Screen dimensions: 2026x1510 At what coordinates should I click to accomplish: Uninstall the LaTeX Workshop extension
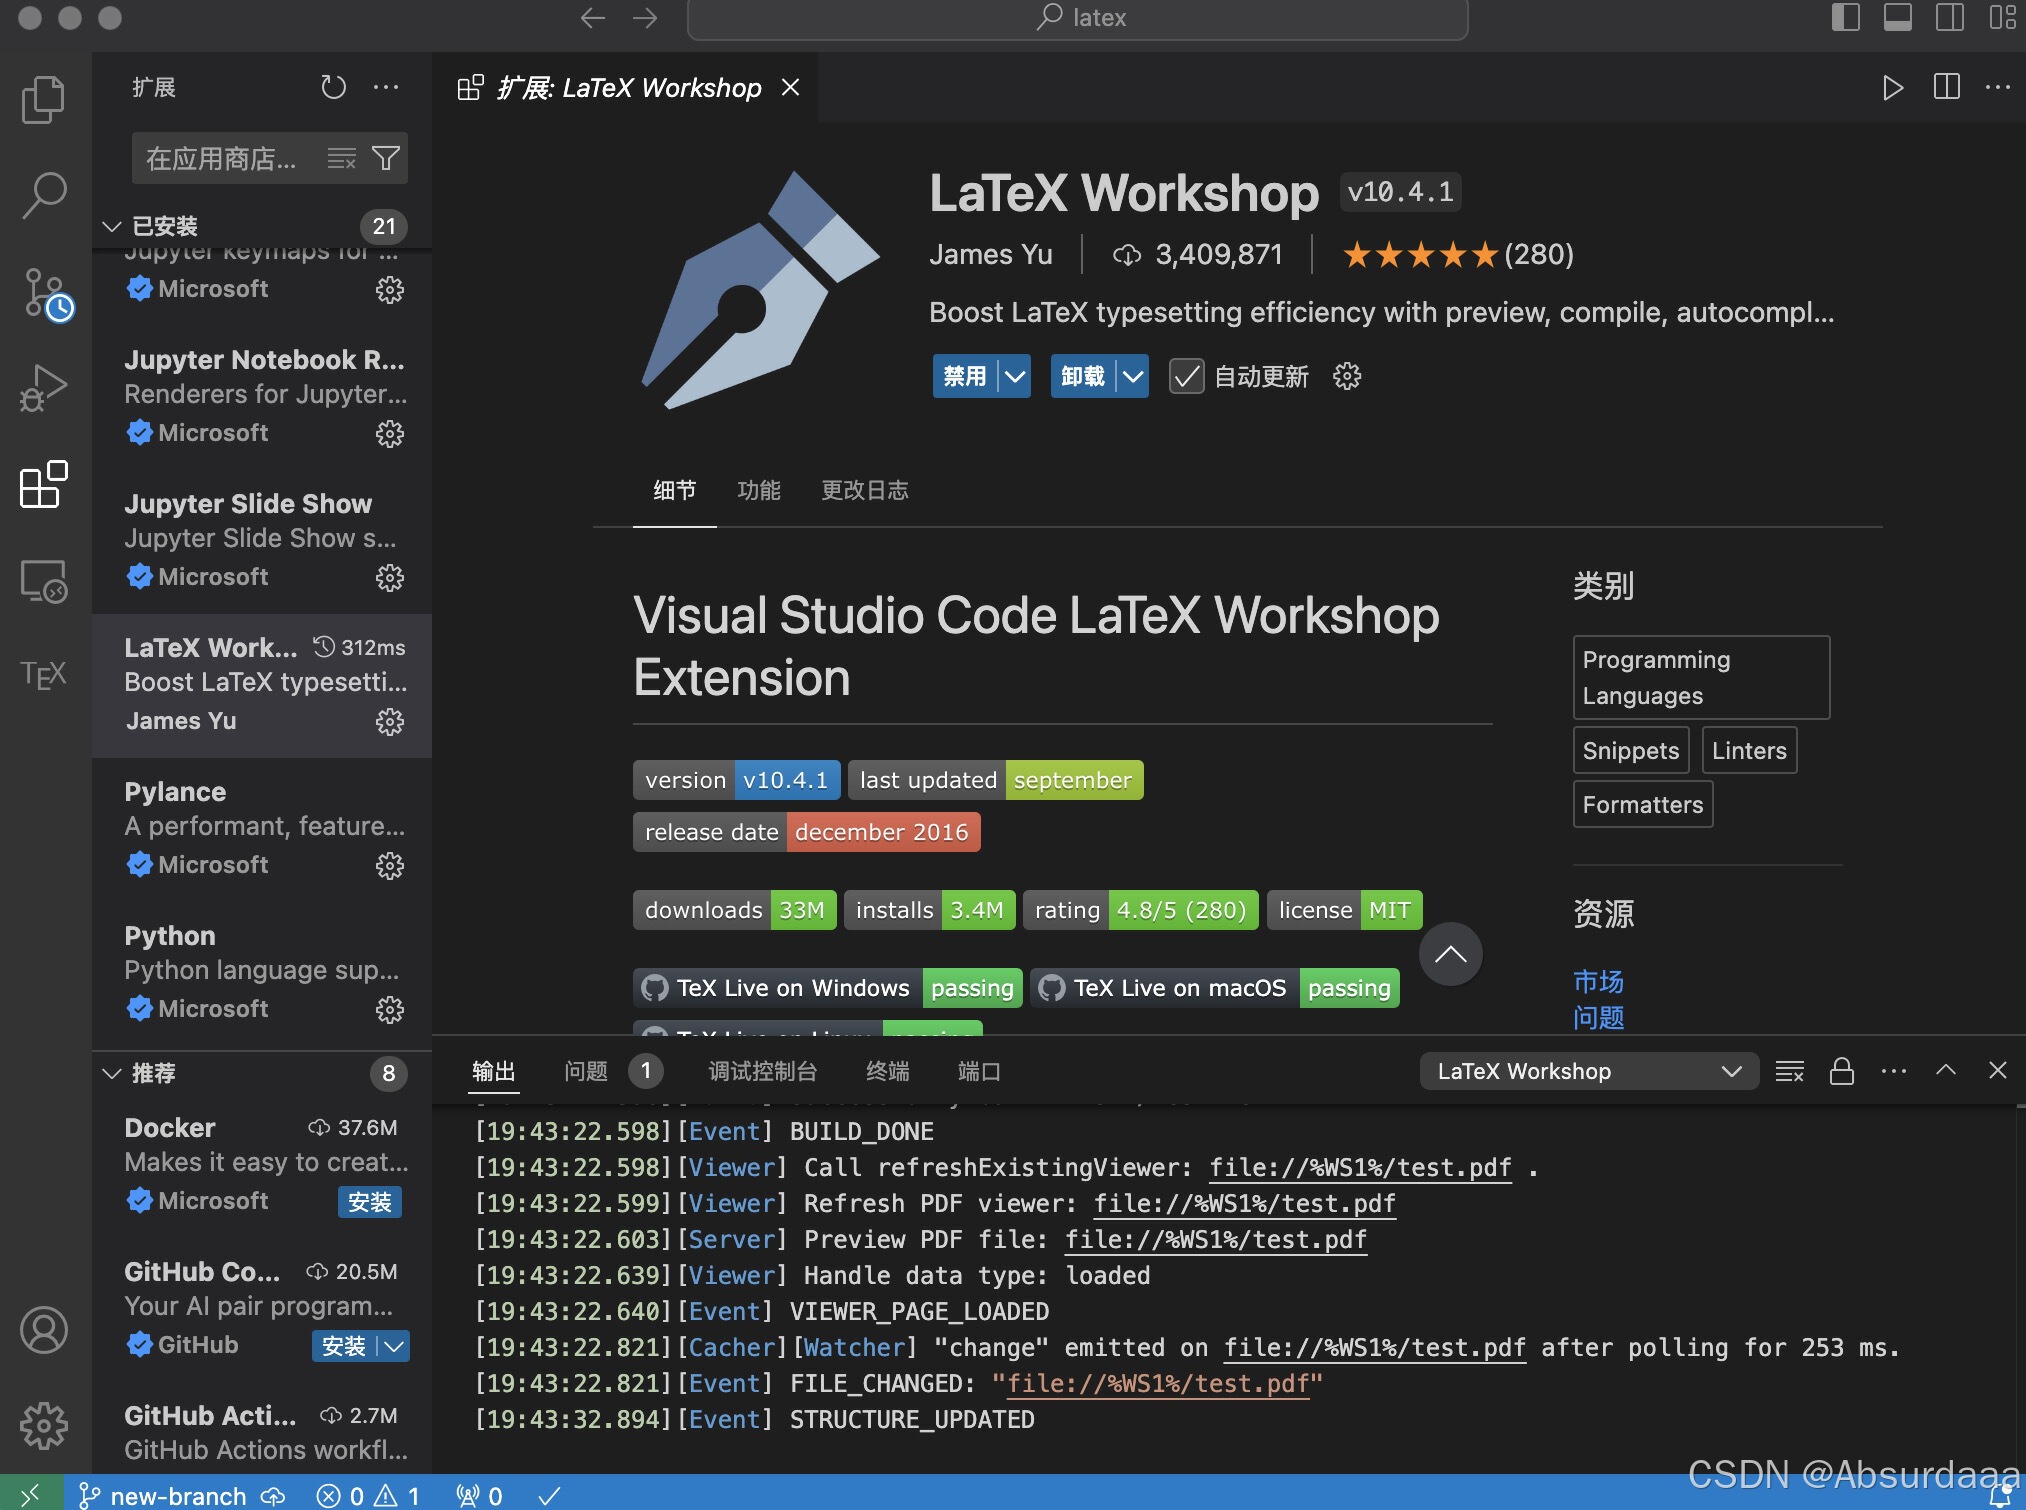[x=1083, y=377]
